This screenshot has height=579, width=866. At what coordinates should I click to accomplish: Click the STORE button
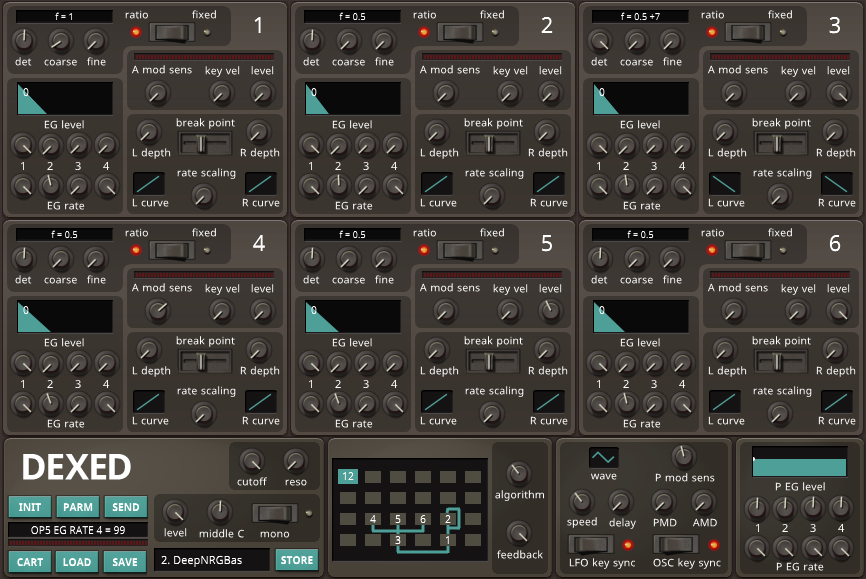click(296, 560)
